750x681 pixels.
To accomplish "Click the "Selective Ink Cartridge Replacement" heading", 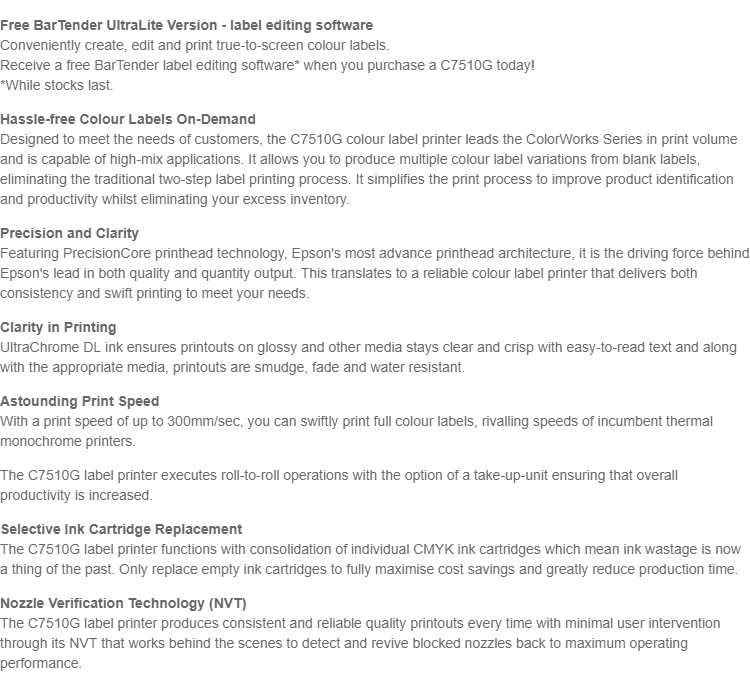I will [x=121, y=529].
